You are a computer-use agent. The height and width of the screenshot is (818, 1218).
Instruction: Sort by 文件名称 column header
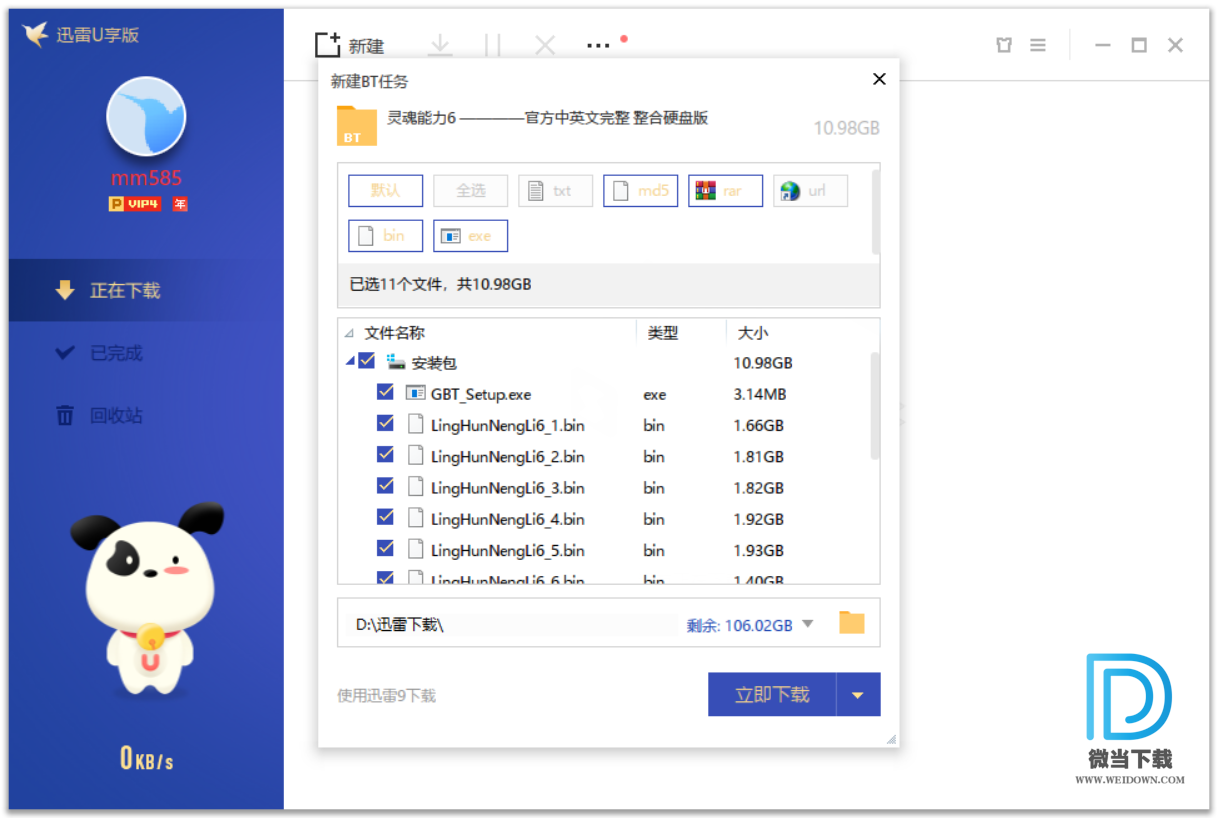394,333
